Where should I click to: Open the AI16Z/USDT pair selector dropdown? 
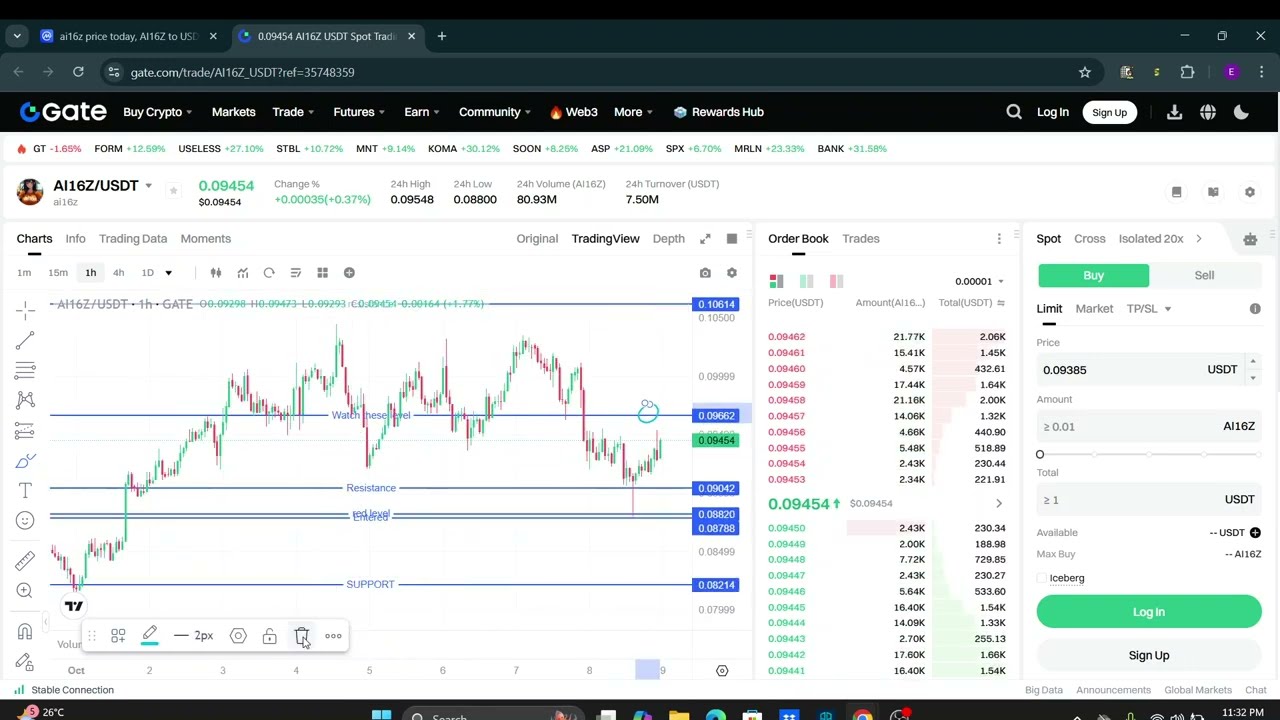pyautogui.click(x=148, y=186)
